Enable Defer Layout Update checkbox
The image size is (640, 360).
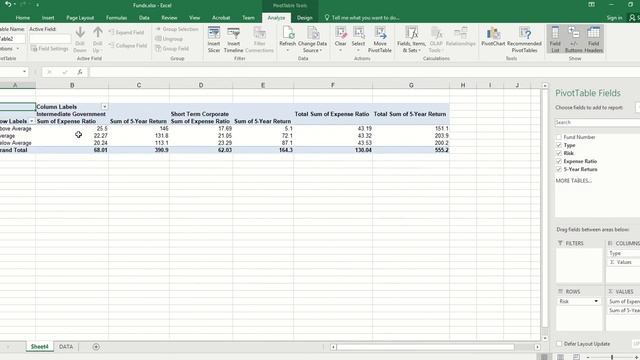click(559, 344)
